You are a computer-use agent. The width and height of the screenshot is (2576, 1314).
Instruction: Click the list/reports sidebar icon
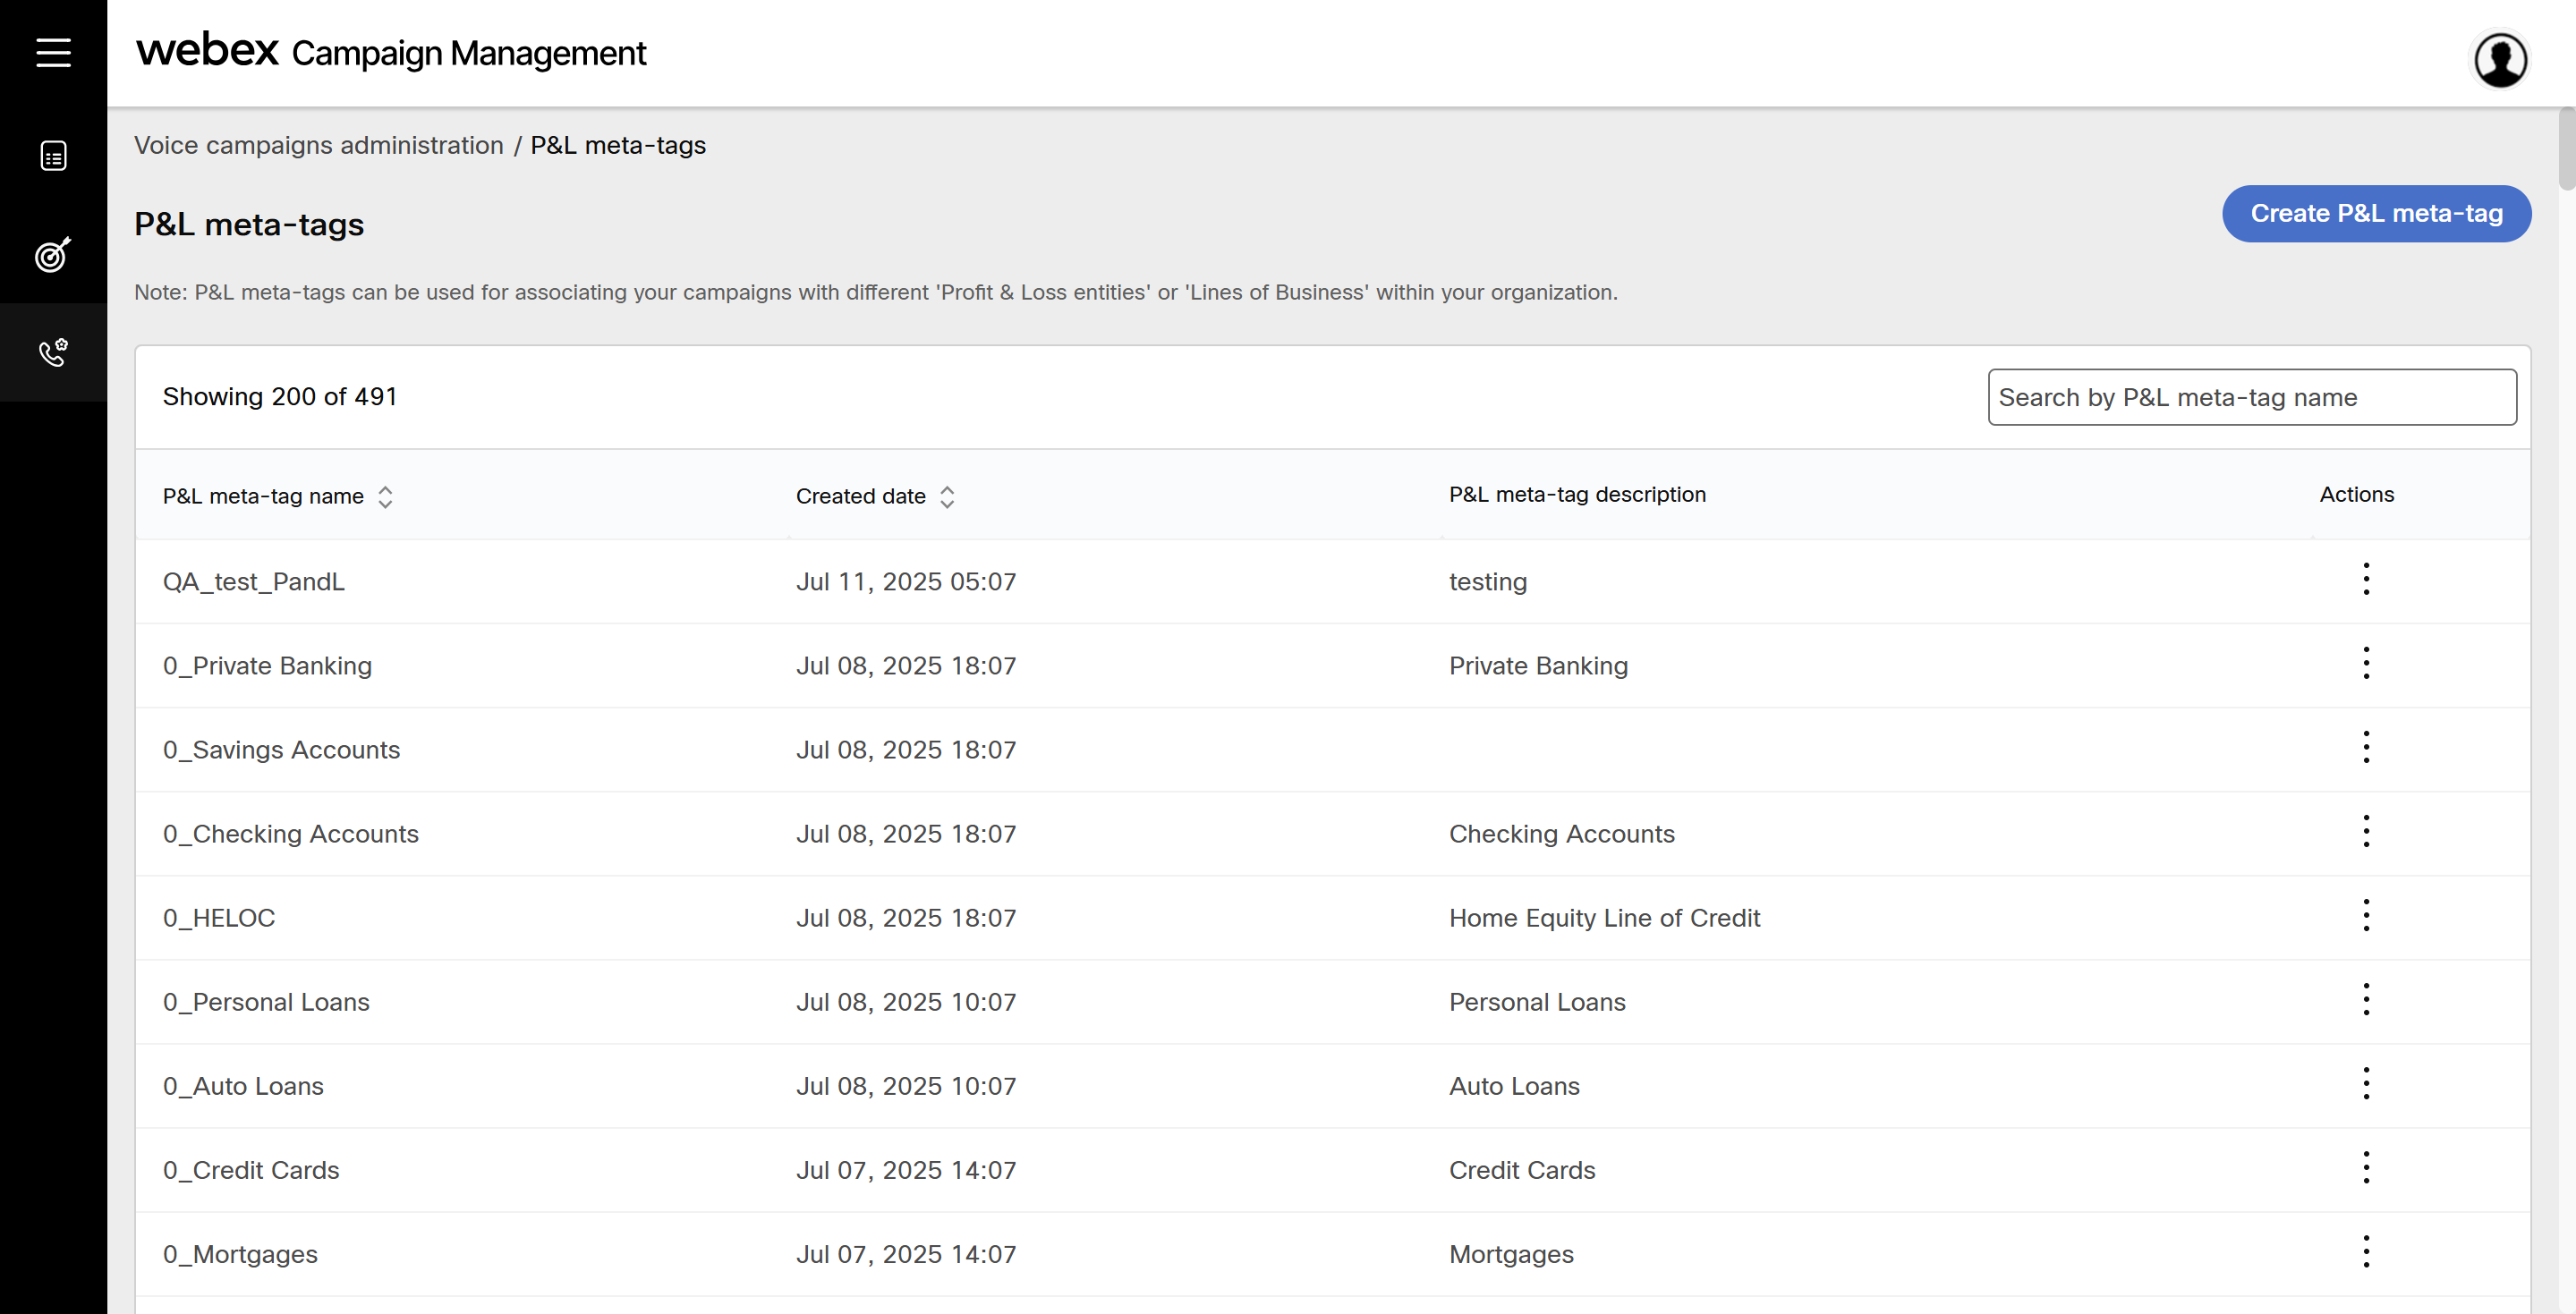pyautogui.click(x=53, y=156)
